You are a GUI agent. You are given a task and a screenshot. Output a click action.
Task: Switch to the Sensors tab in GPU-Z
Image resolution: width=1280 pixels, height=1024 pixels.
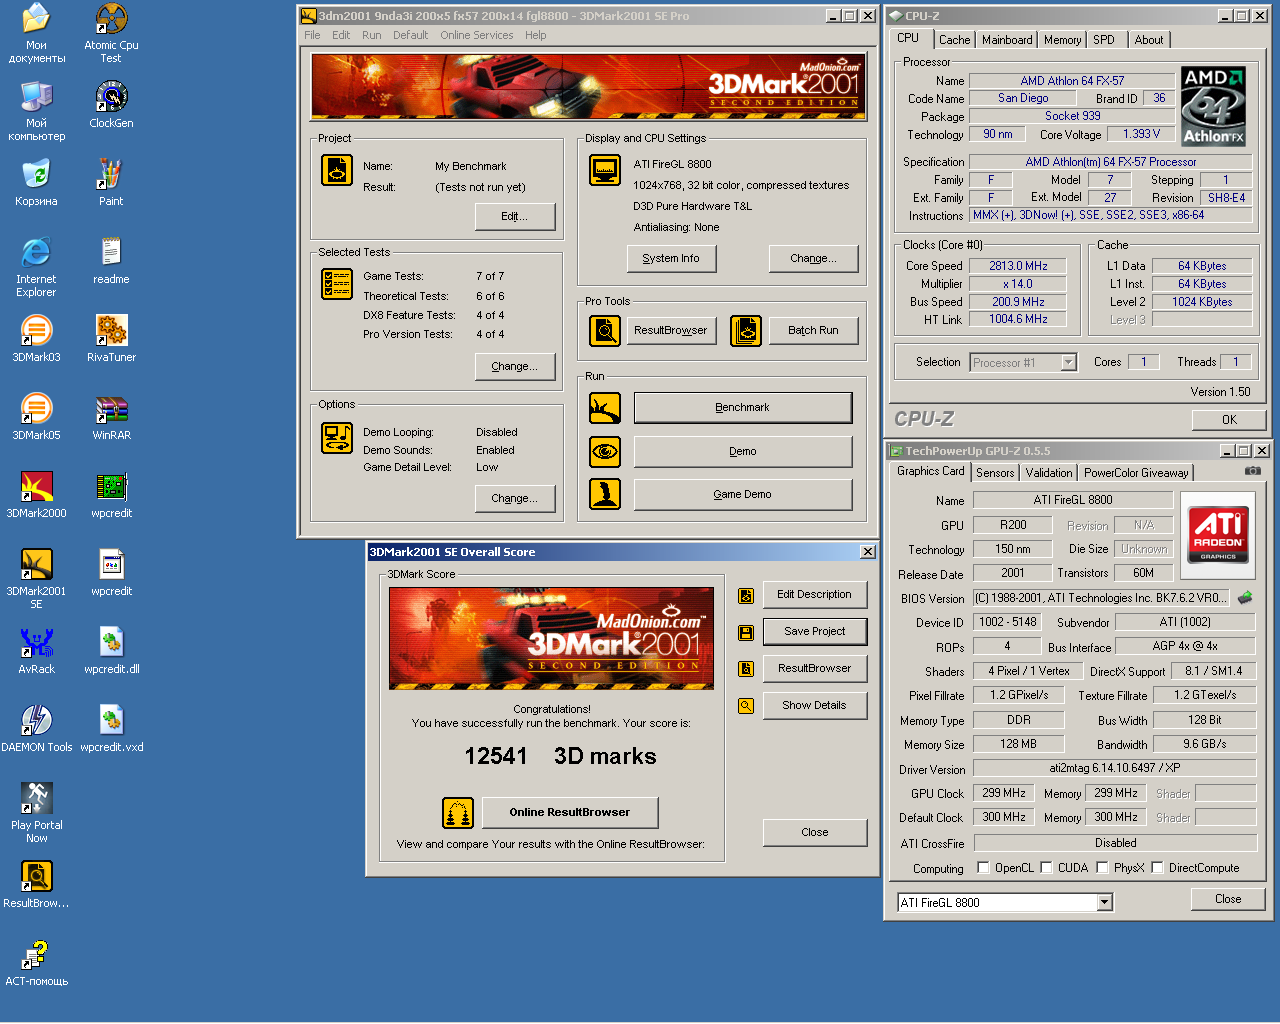994,473
